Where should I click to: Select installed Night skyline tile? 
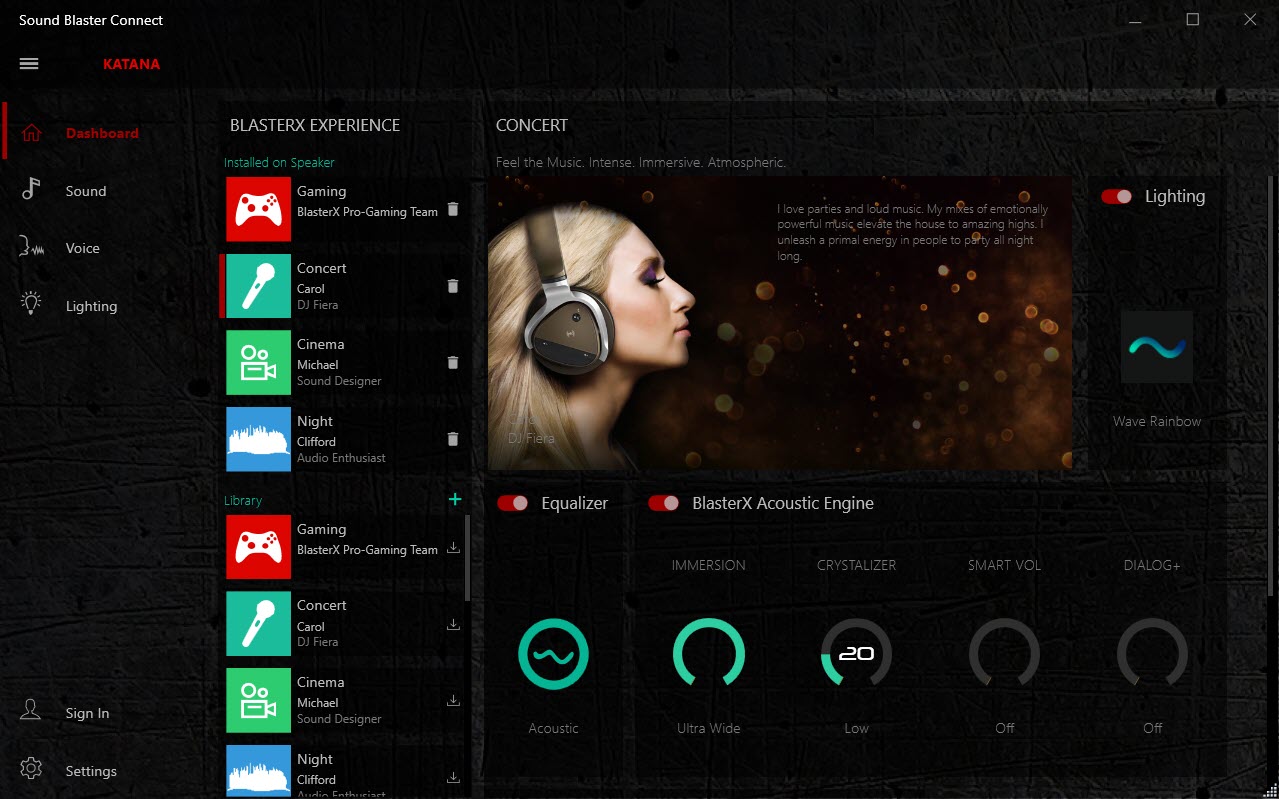(258, 439)
